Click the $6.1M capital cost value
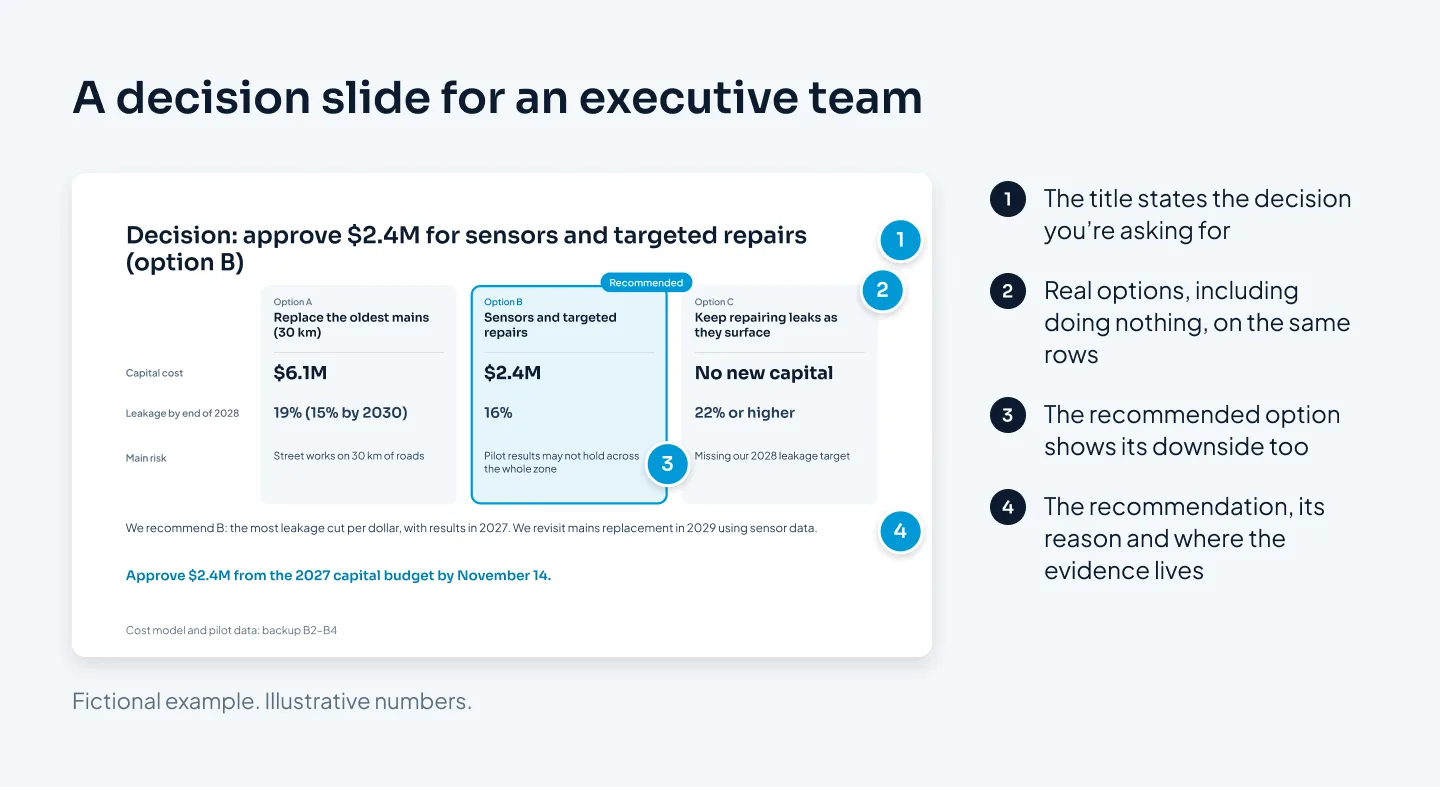 [300, 373]
